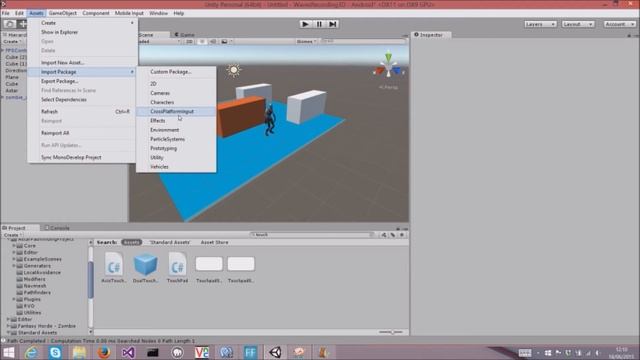Choose Custom Package... from submenu
Screen dimensions: 640x360
coord(176,72)
